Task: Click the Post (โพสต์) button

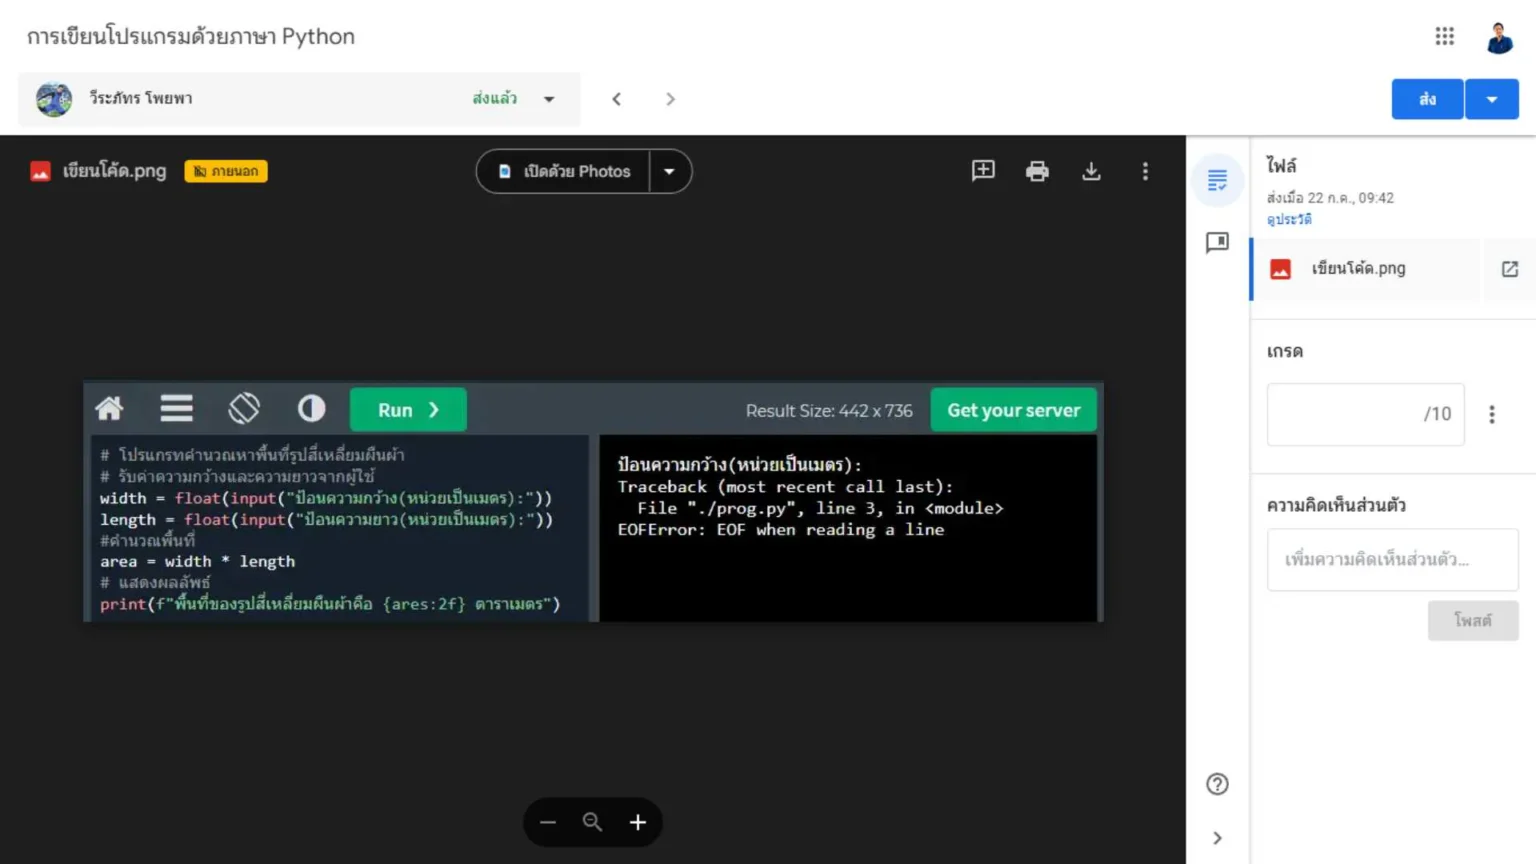Action: [x=1473, y=620]
